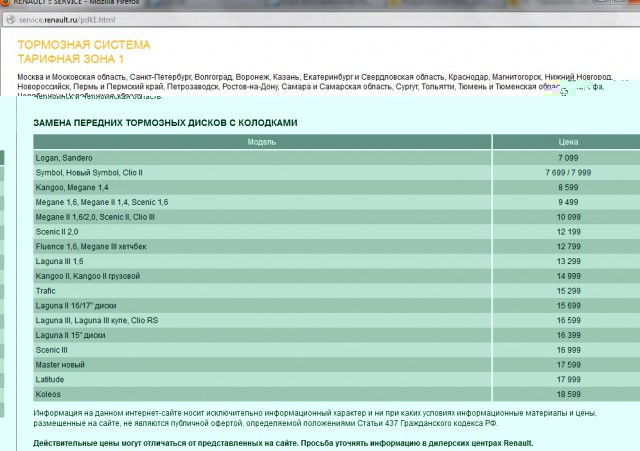The width and height of the screenshot is (640, 451).
Task: Select the 'Koleos' row
Action: [x=337, y=394]
